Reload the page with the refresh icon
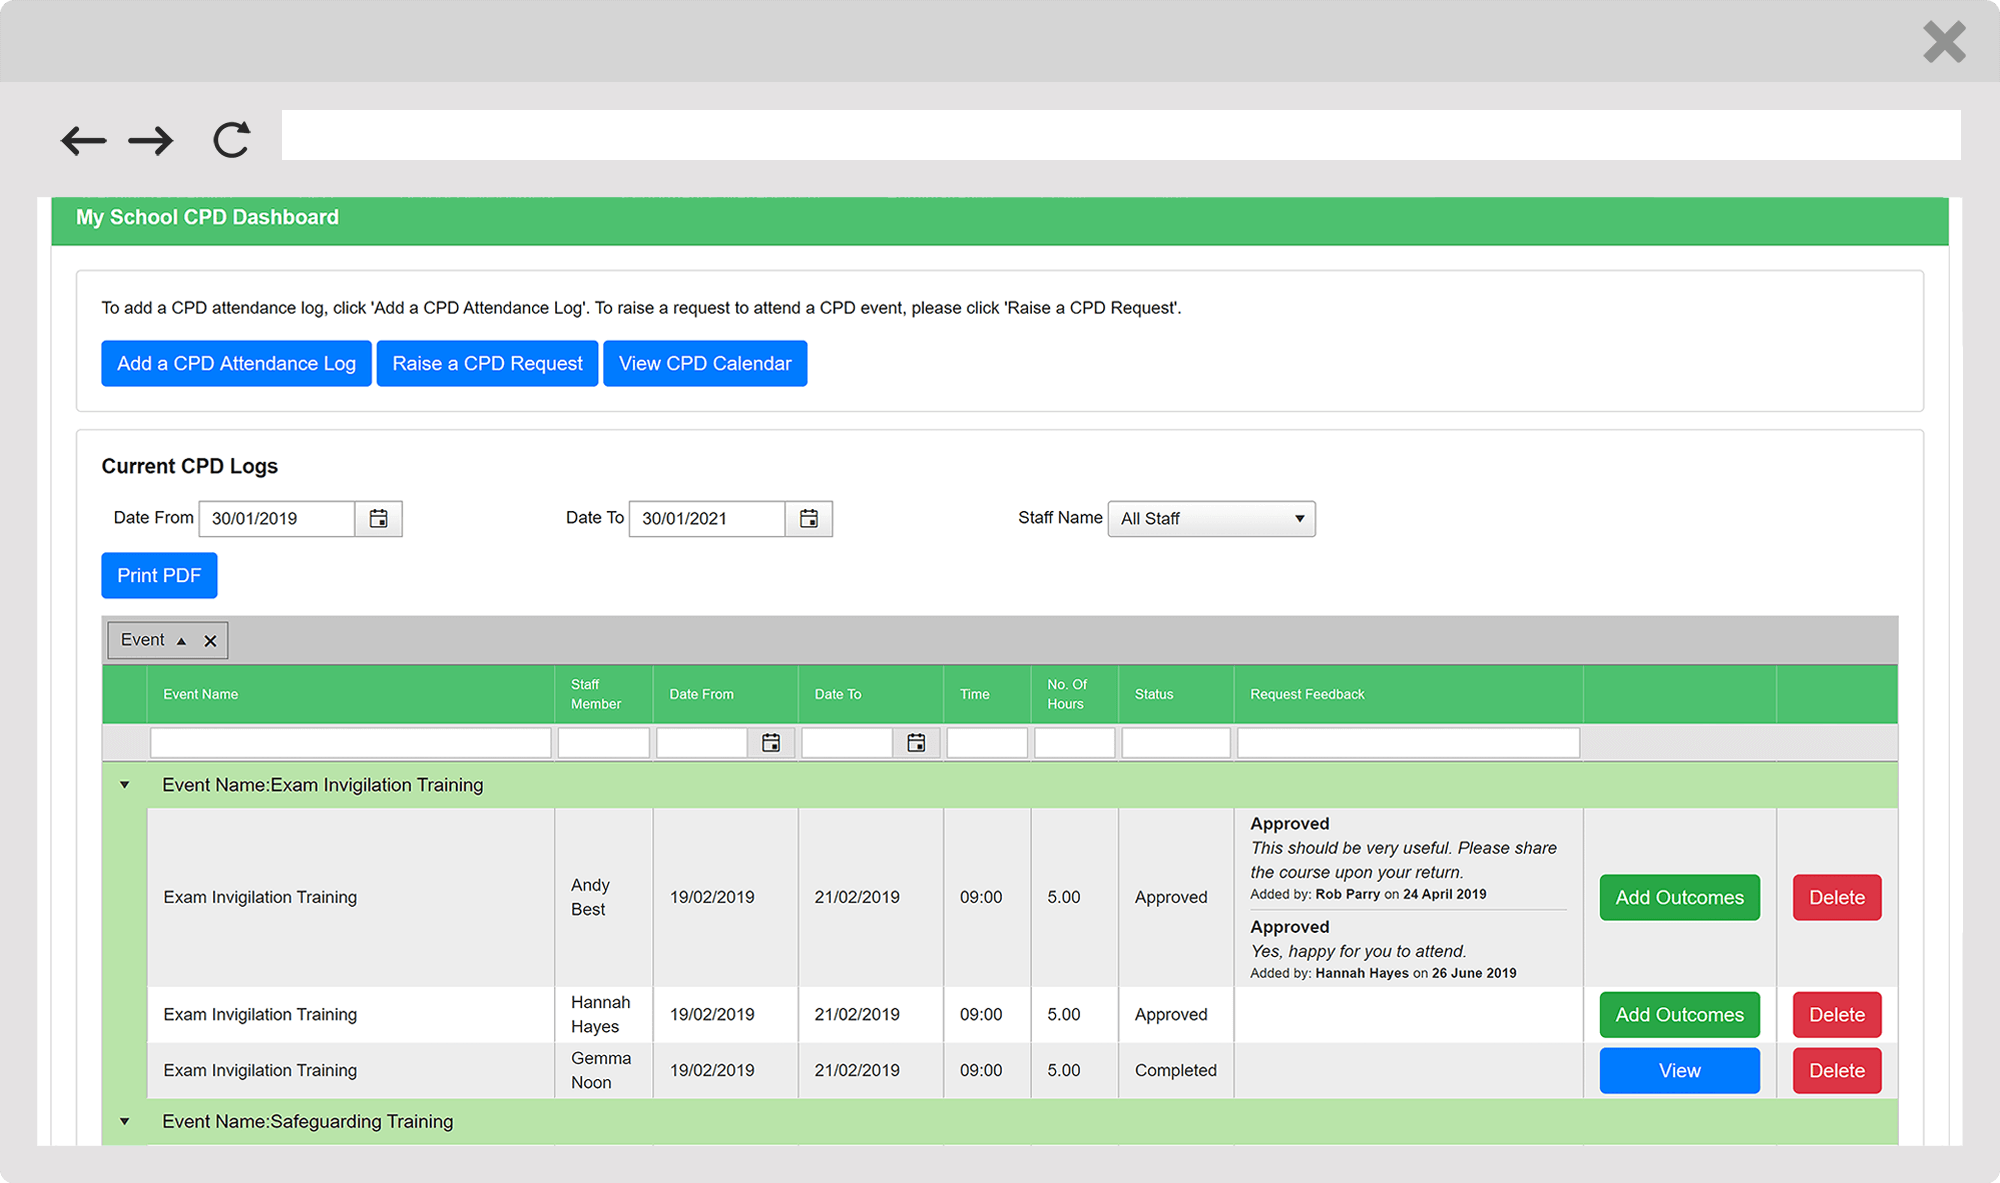2000x1183 pixels. pyautogui.click(x=232, y=139)
